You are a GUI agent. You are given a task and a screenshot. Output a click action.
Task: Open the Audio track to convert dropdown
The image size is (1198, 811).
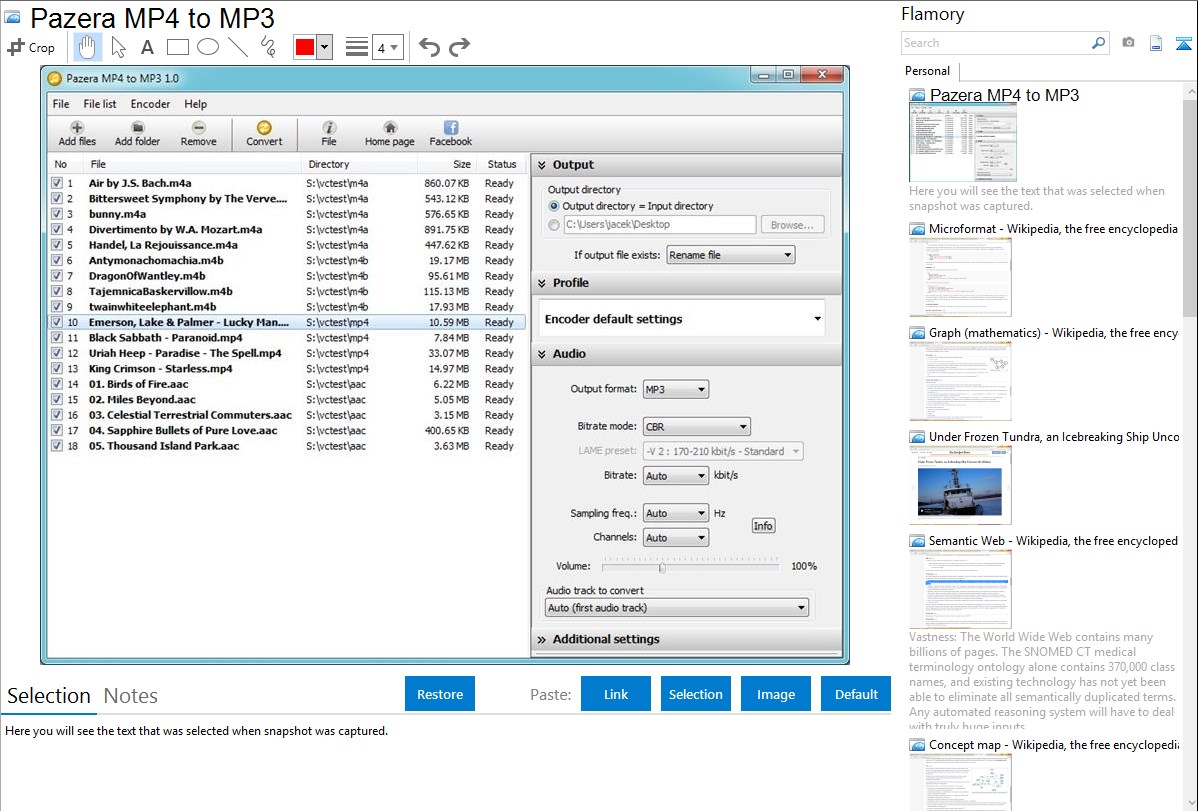pyautogui.click(x=677, y=608)
